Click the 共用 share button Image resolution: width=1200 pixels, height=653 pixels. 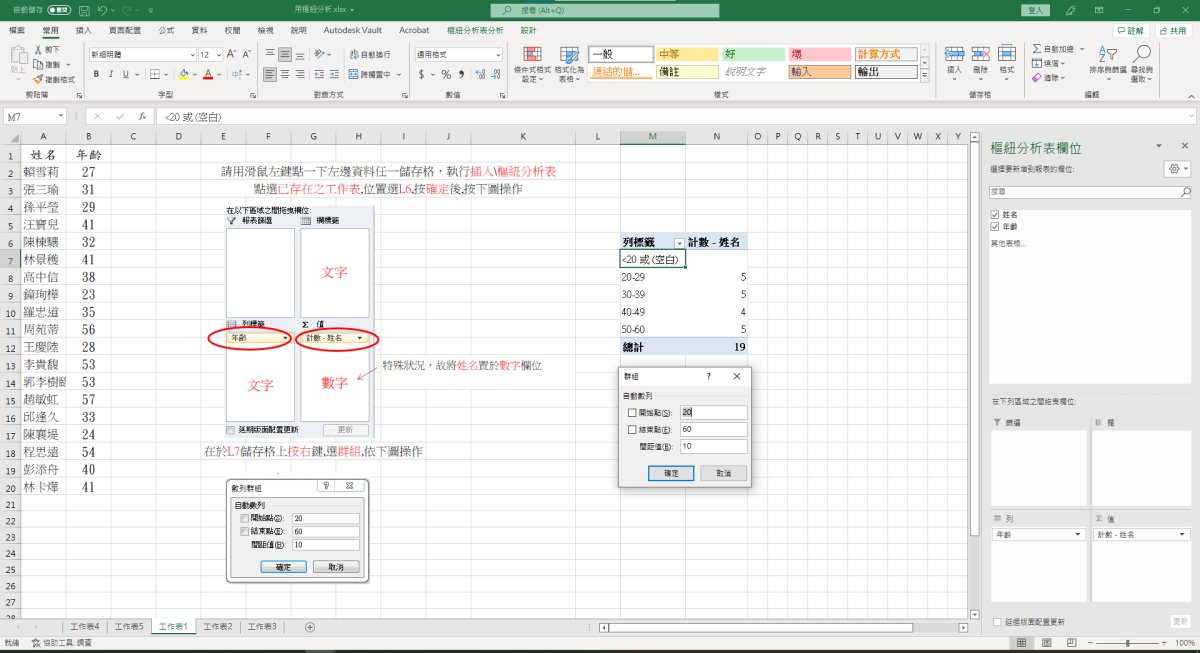1172,31
